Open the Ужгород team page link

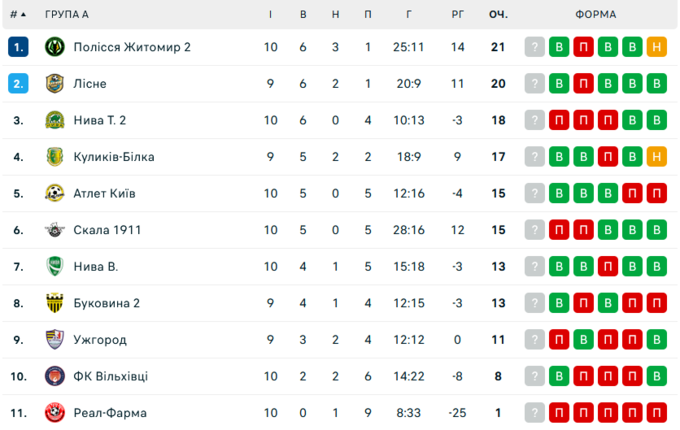[100, 340]
